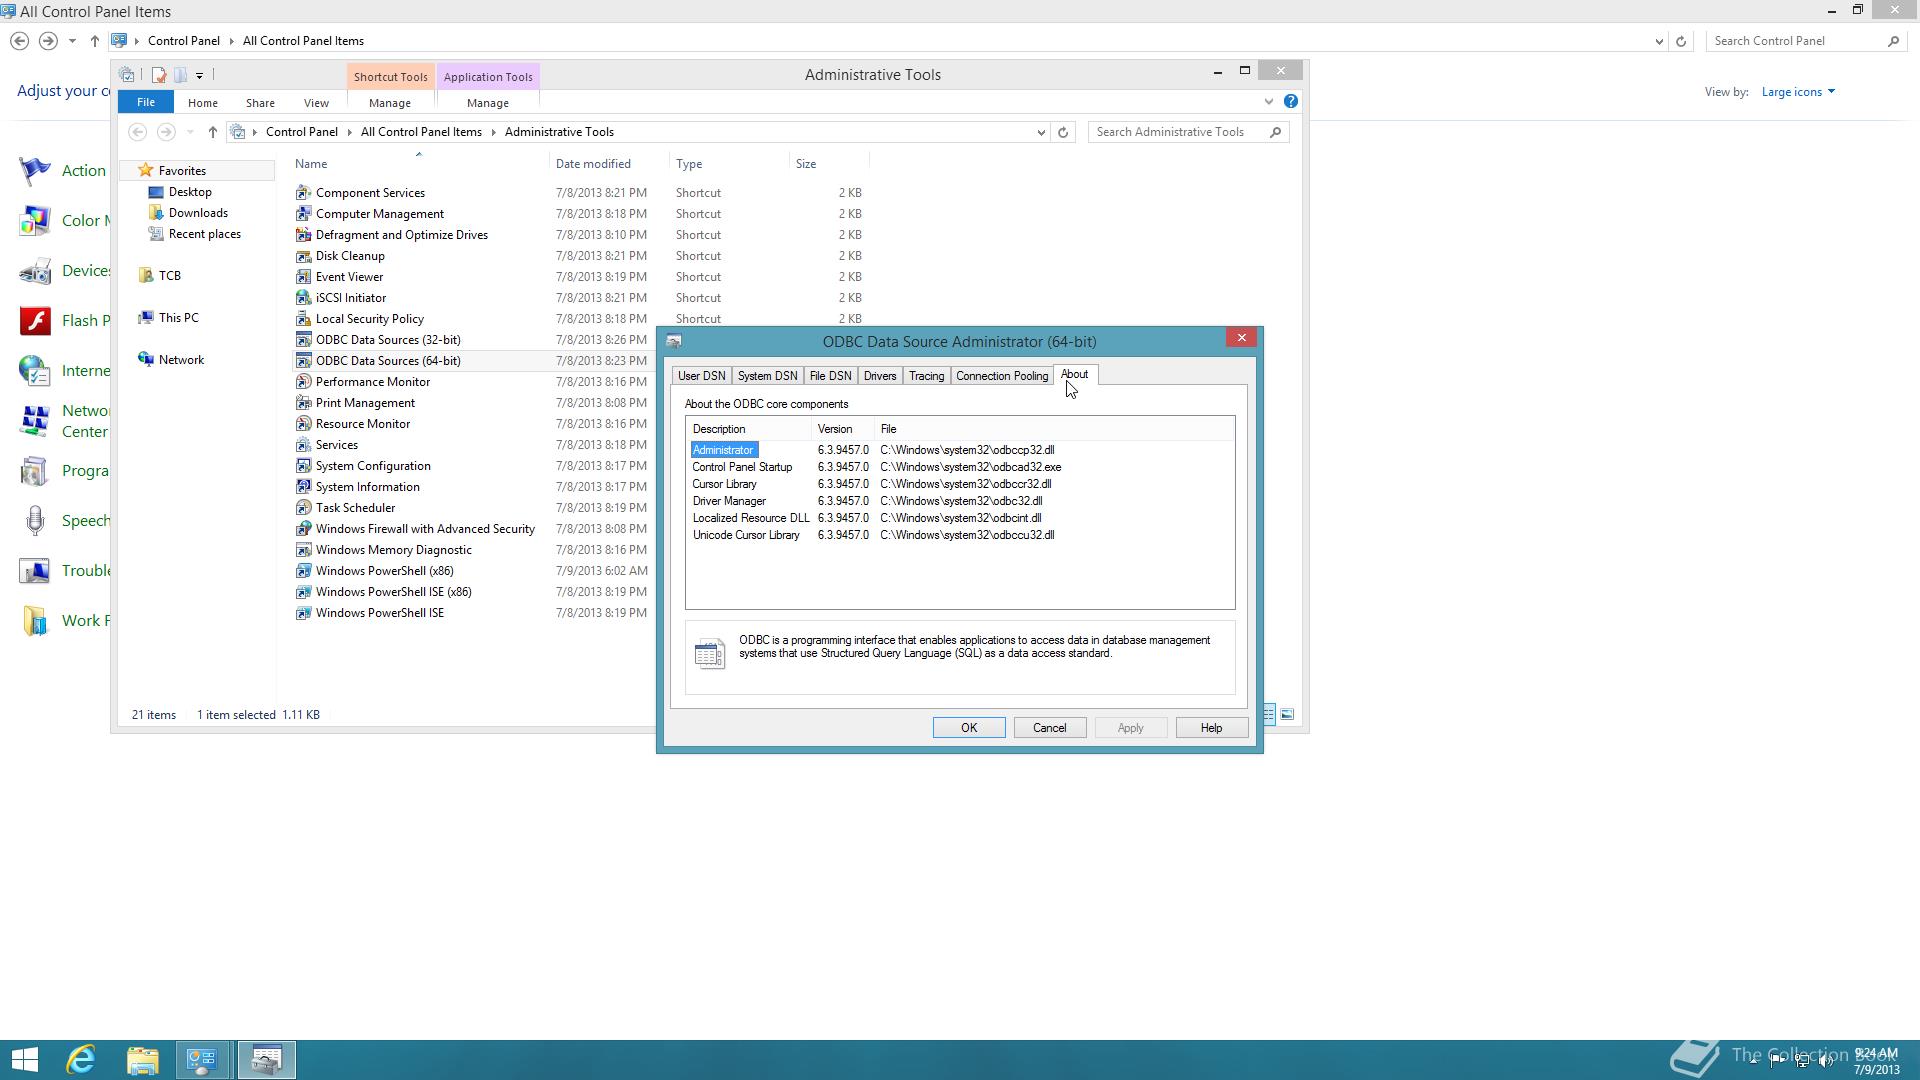Select the Local Security Policy icon
The width and height of the screenshot is (1920, 1080).
[304, 319]
